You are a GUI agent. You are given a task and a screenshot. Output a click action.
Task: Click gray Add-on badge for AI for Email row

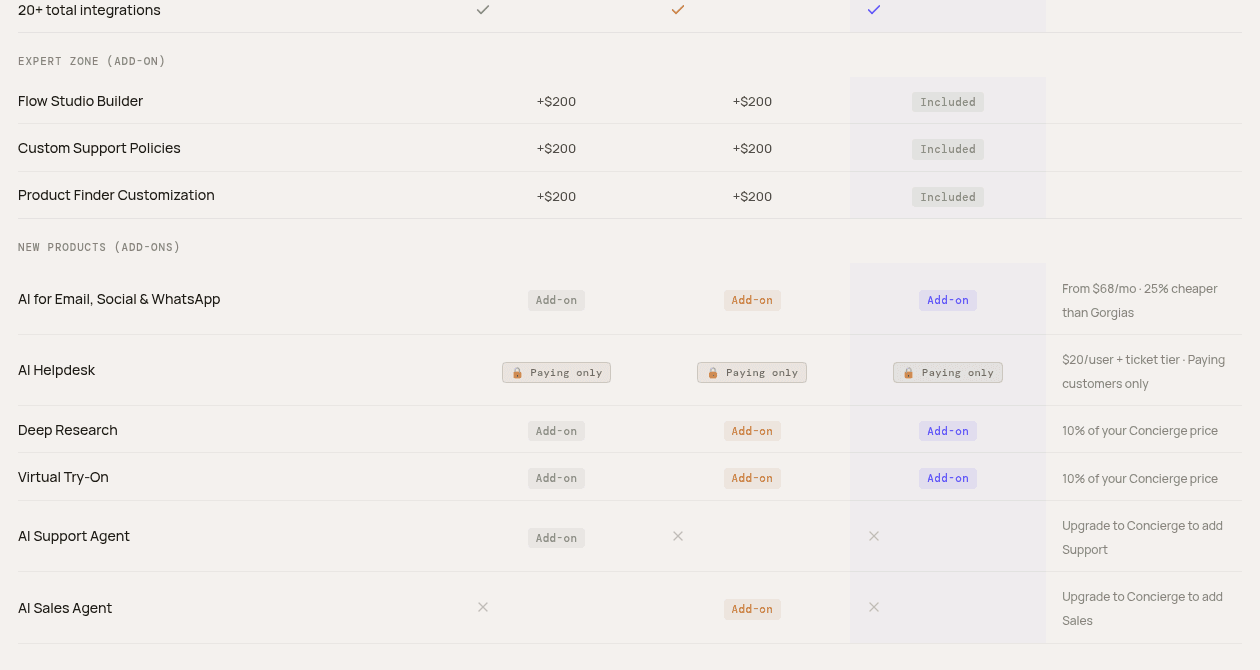[x=556, y=300]
